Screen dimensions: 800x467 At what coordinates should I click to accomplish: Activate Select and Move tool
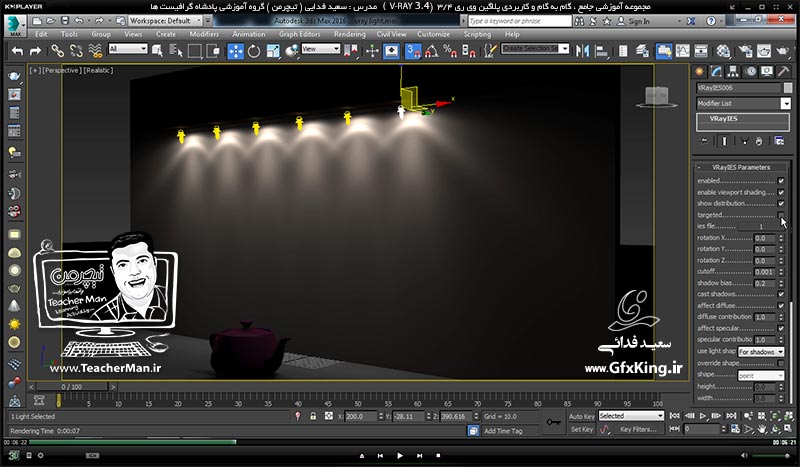pos(235,51)
